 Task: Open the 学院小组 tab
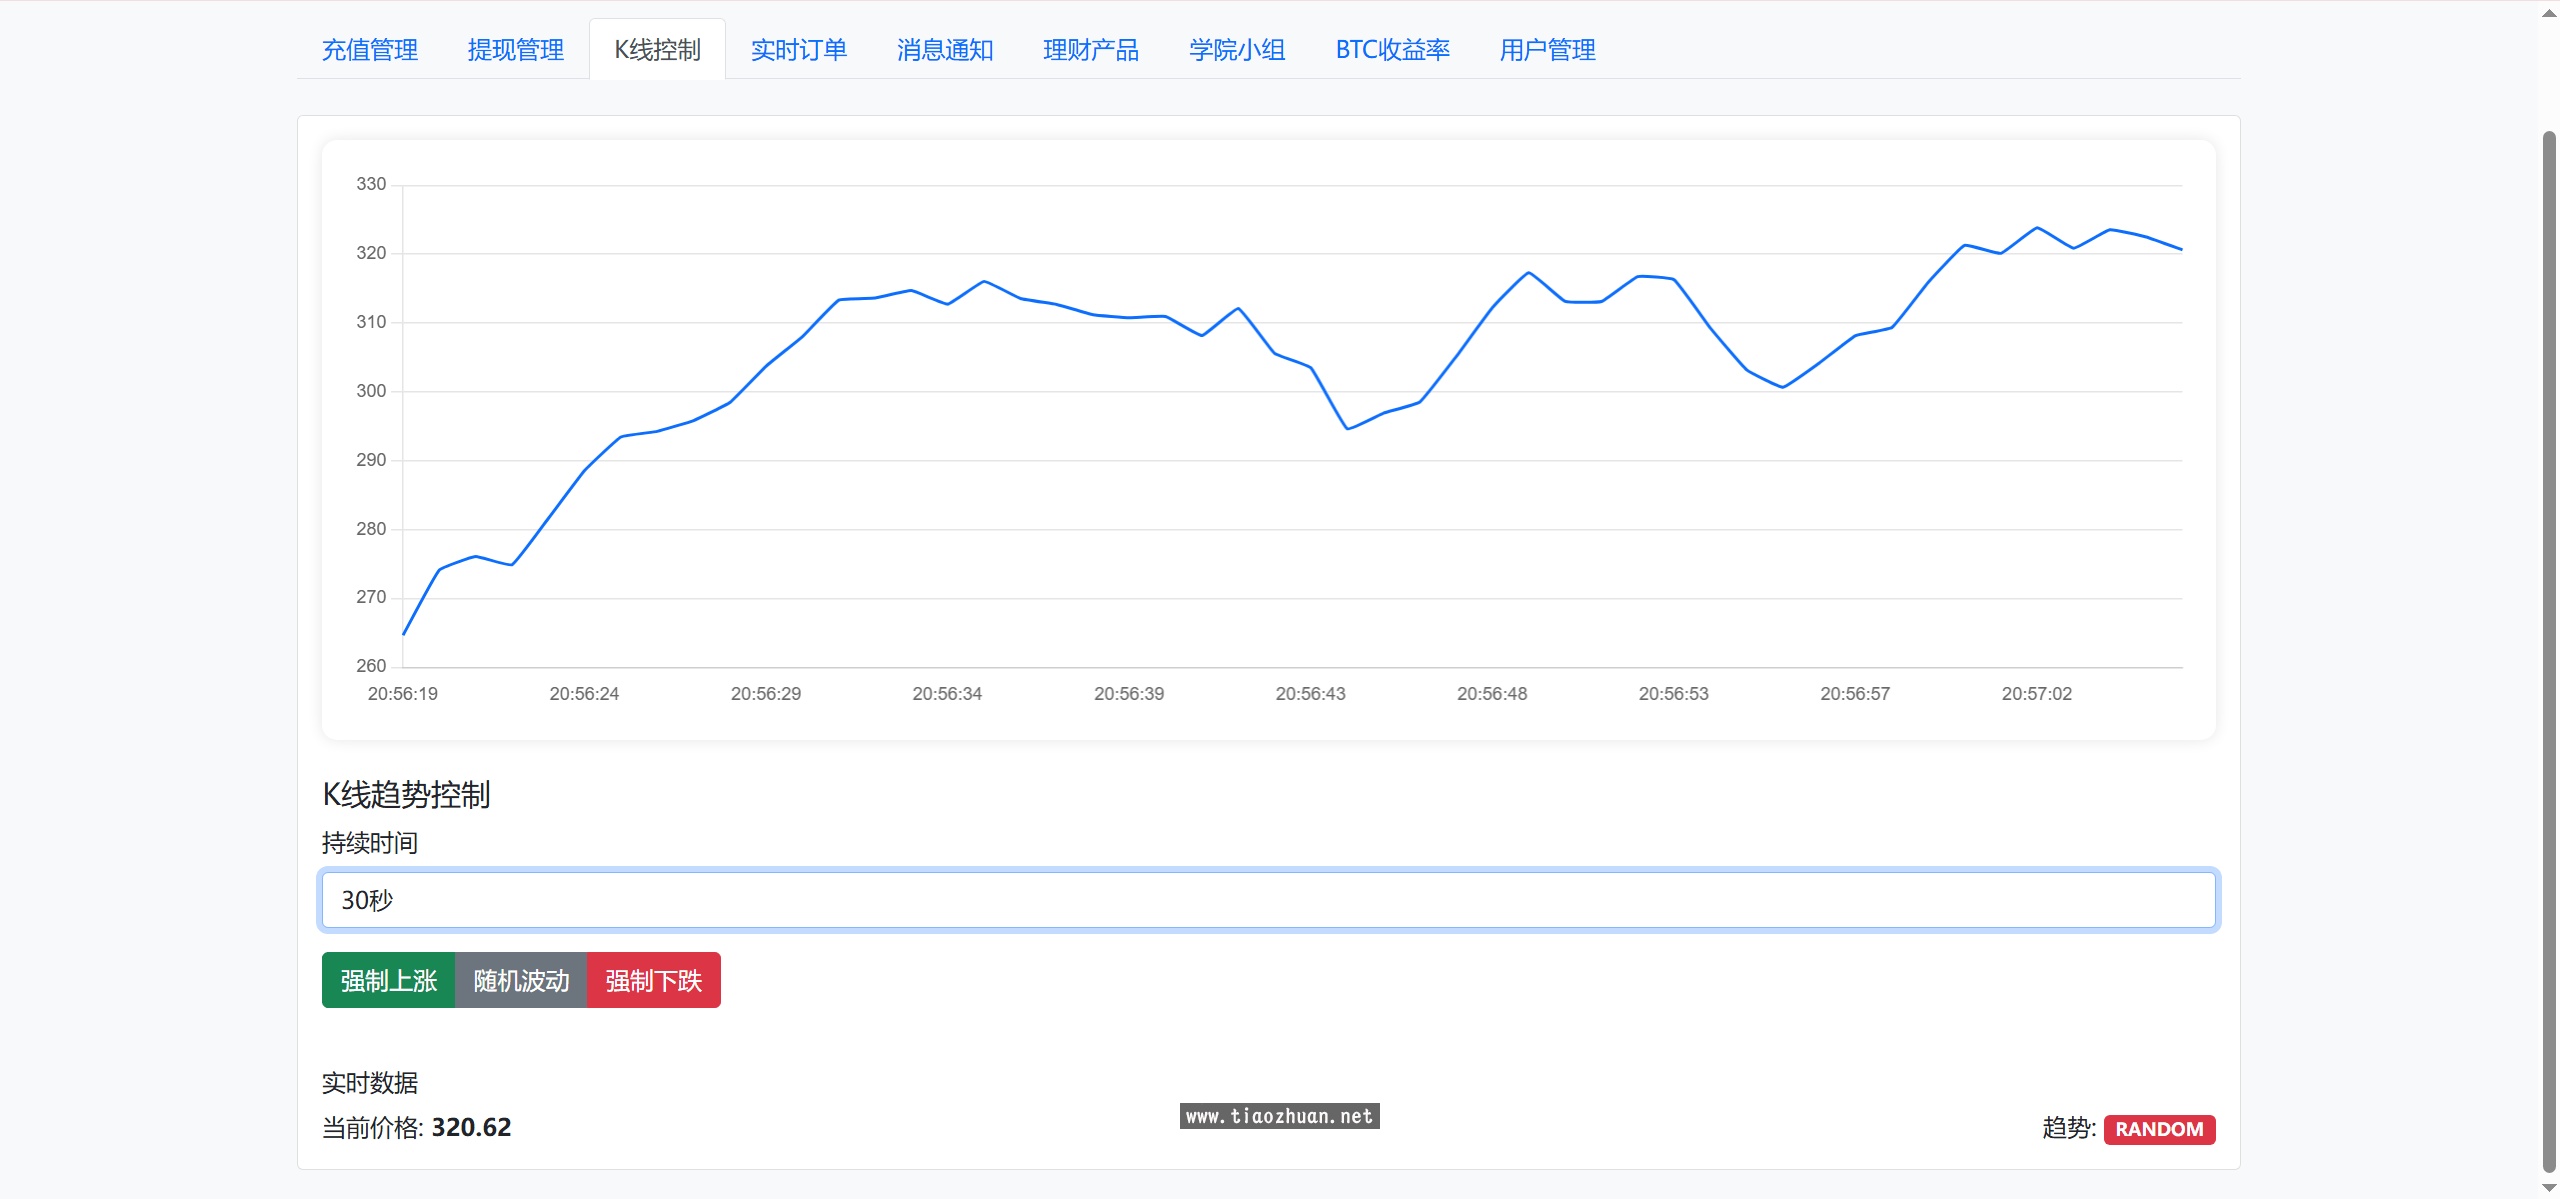tap(1236, 50)
